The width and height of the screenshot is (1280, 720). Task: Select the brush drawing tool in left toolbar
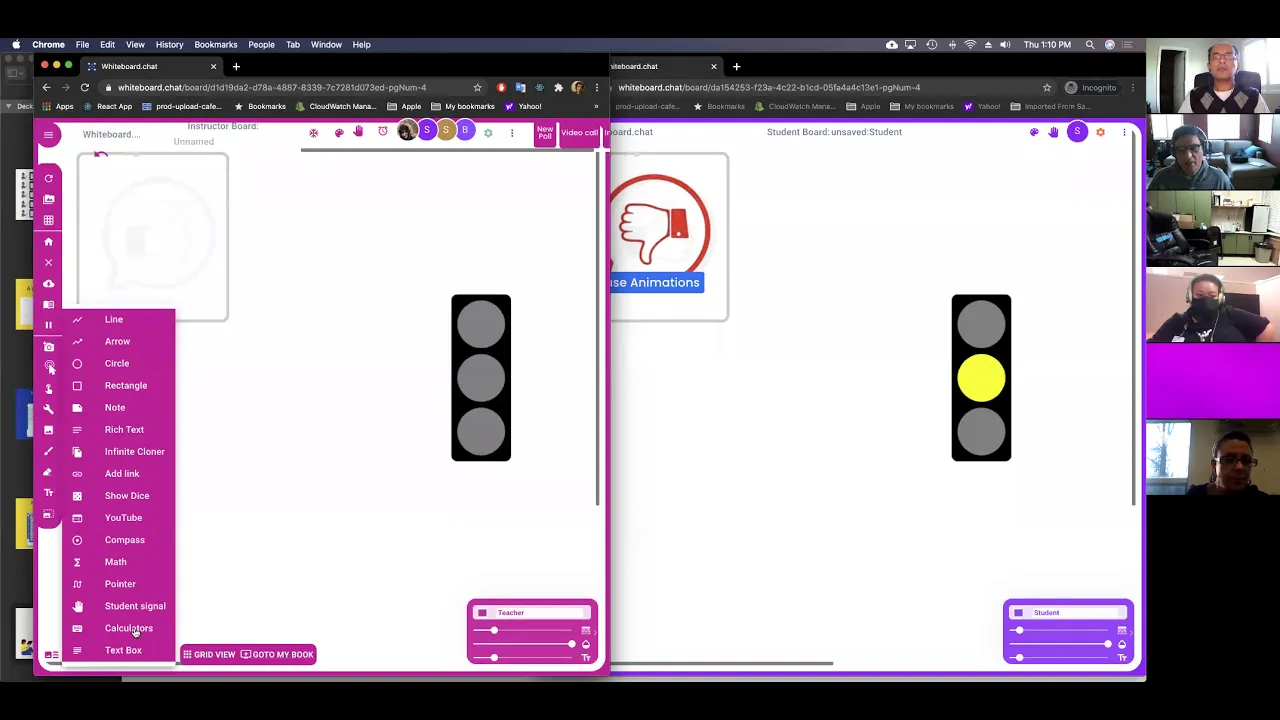(48, 451)
